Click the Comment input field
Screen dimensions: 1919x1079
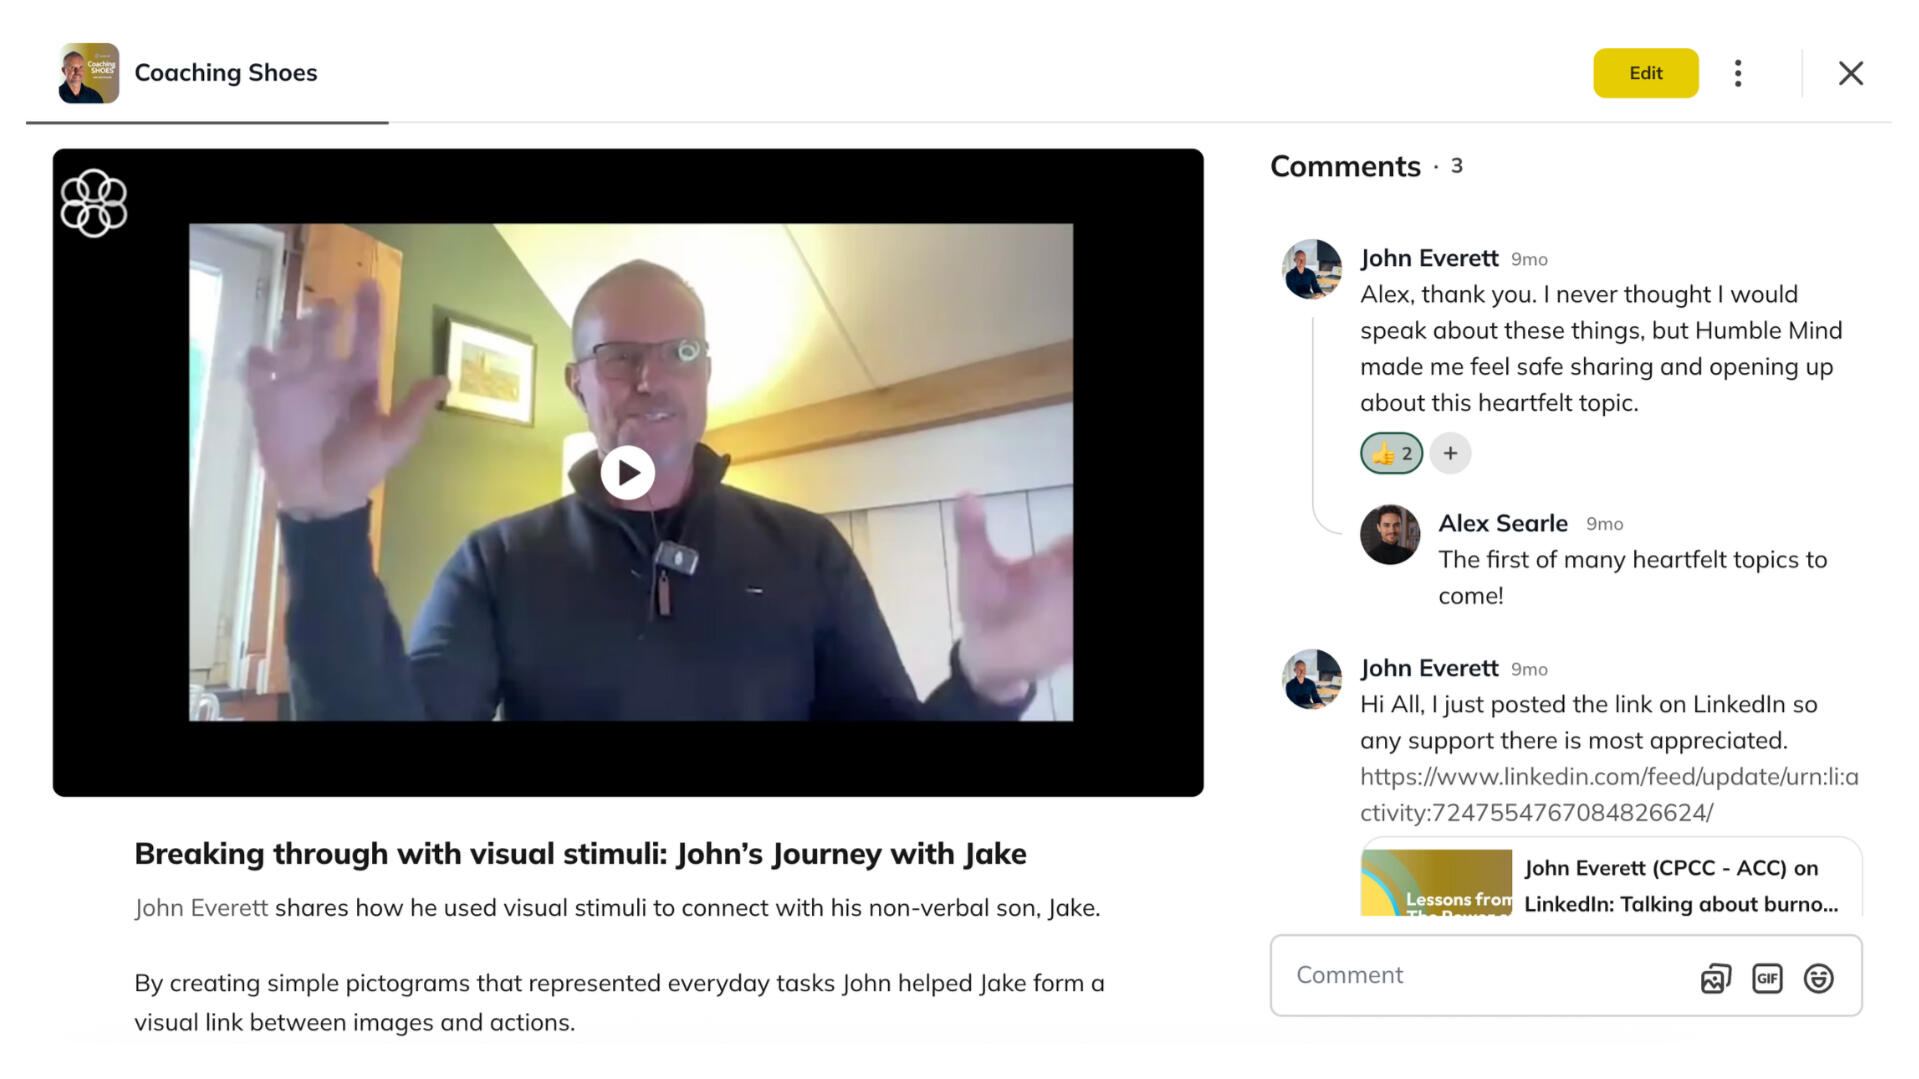point(1480,975)
